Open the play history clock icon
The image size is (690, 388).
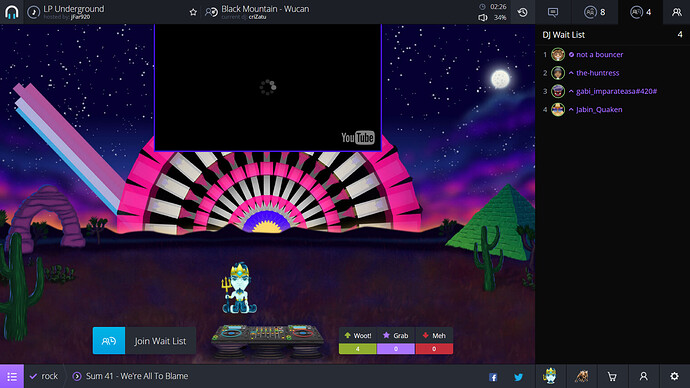(523, 12)
